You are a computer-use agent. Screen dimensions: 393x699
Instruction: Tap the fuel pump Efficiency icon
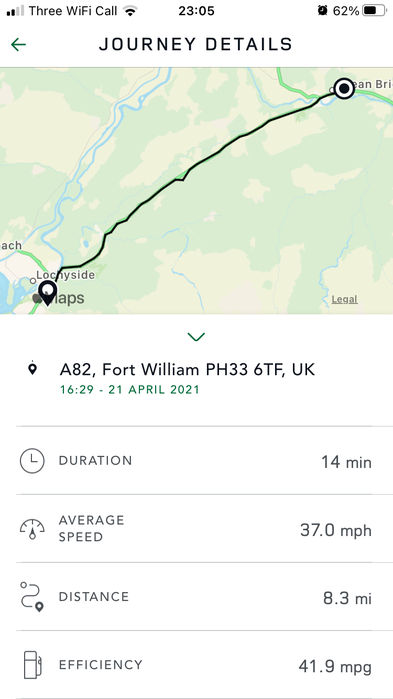33,665
